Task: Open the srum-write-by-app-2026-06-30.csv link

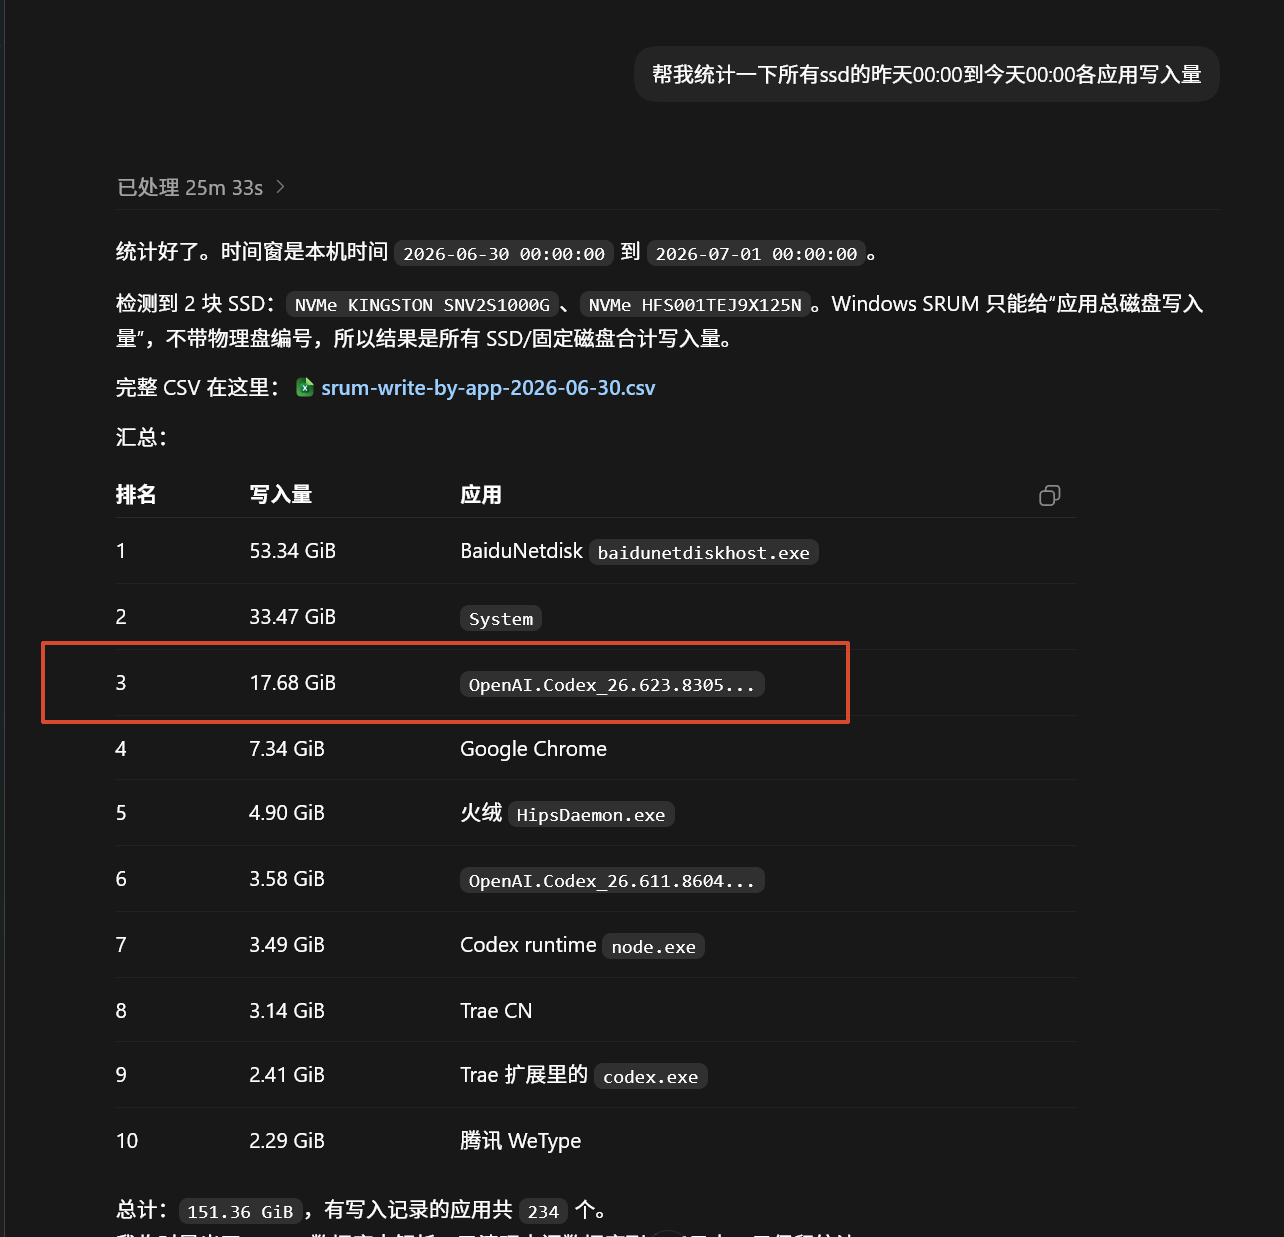Action: (488, 388)
